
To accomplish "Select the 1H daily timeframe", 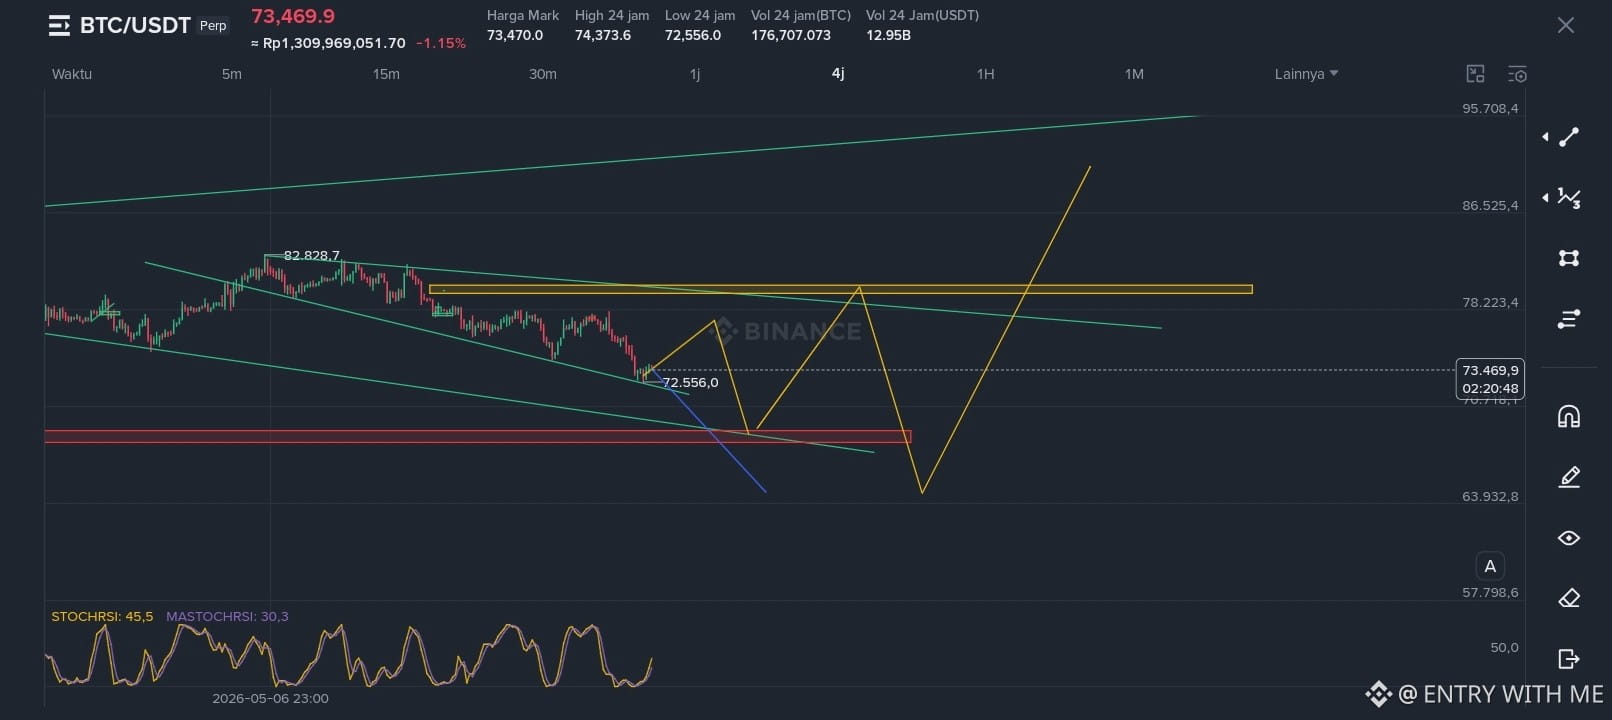I will (985, 74).
